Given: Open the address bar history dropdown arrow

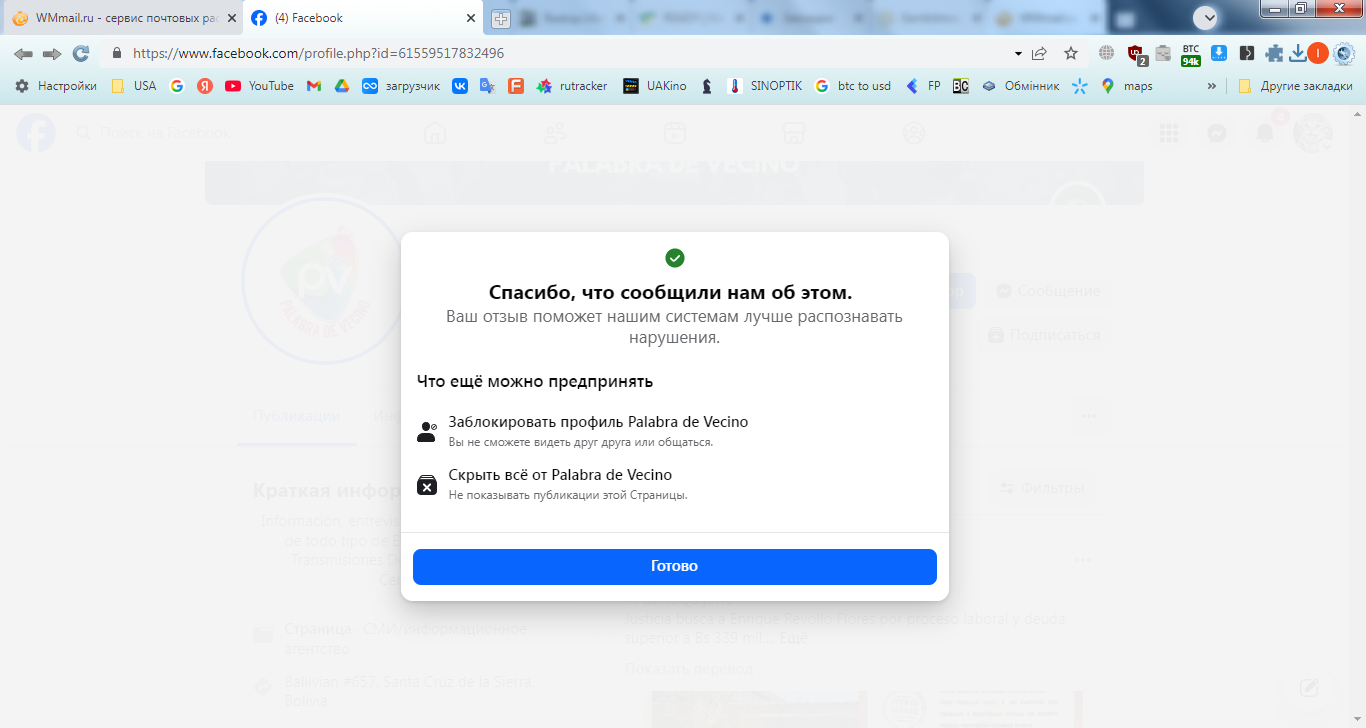Looking at the screenshot, I should (1018, 53).
